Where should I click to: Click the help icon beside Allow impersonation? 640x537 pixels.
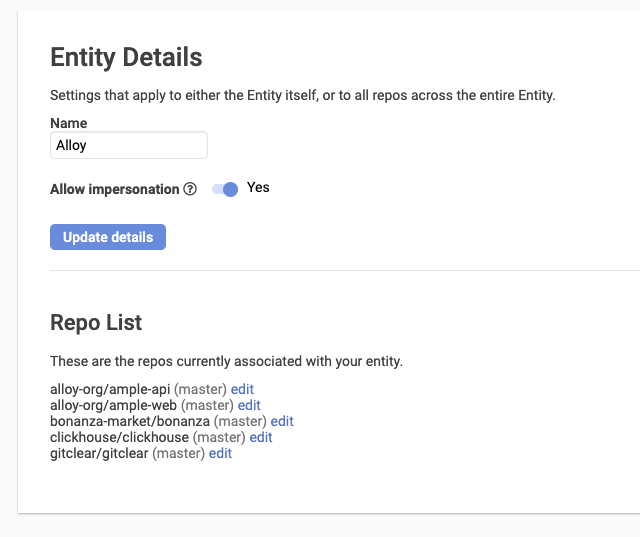pyautogui.click(x=190, y=189)
